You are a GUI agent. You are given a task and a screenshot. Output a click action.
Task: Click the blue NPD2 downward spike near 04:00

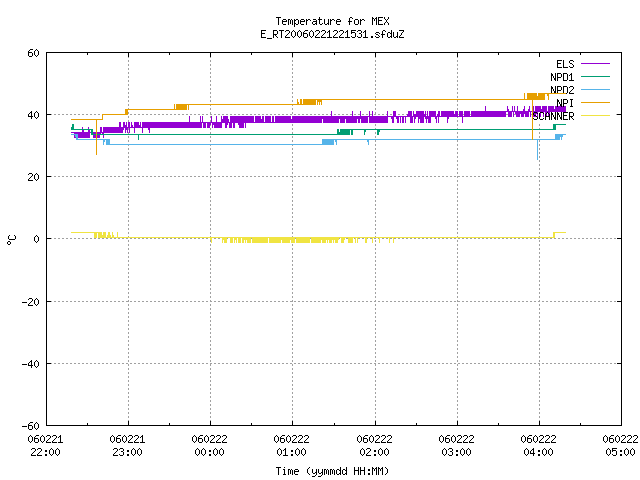pyautogui.click(x=537, y=150)
